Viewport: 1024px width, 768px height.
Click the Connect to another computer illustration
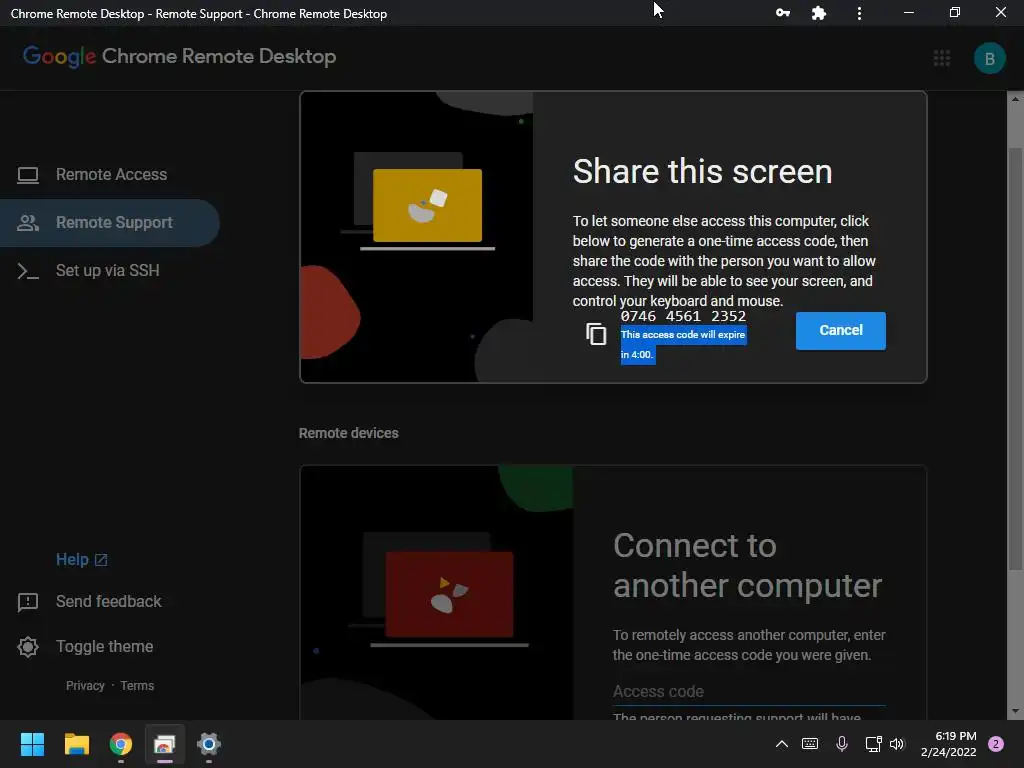click(437, 593)
